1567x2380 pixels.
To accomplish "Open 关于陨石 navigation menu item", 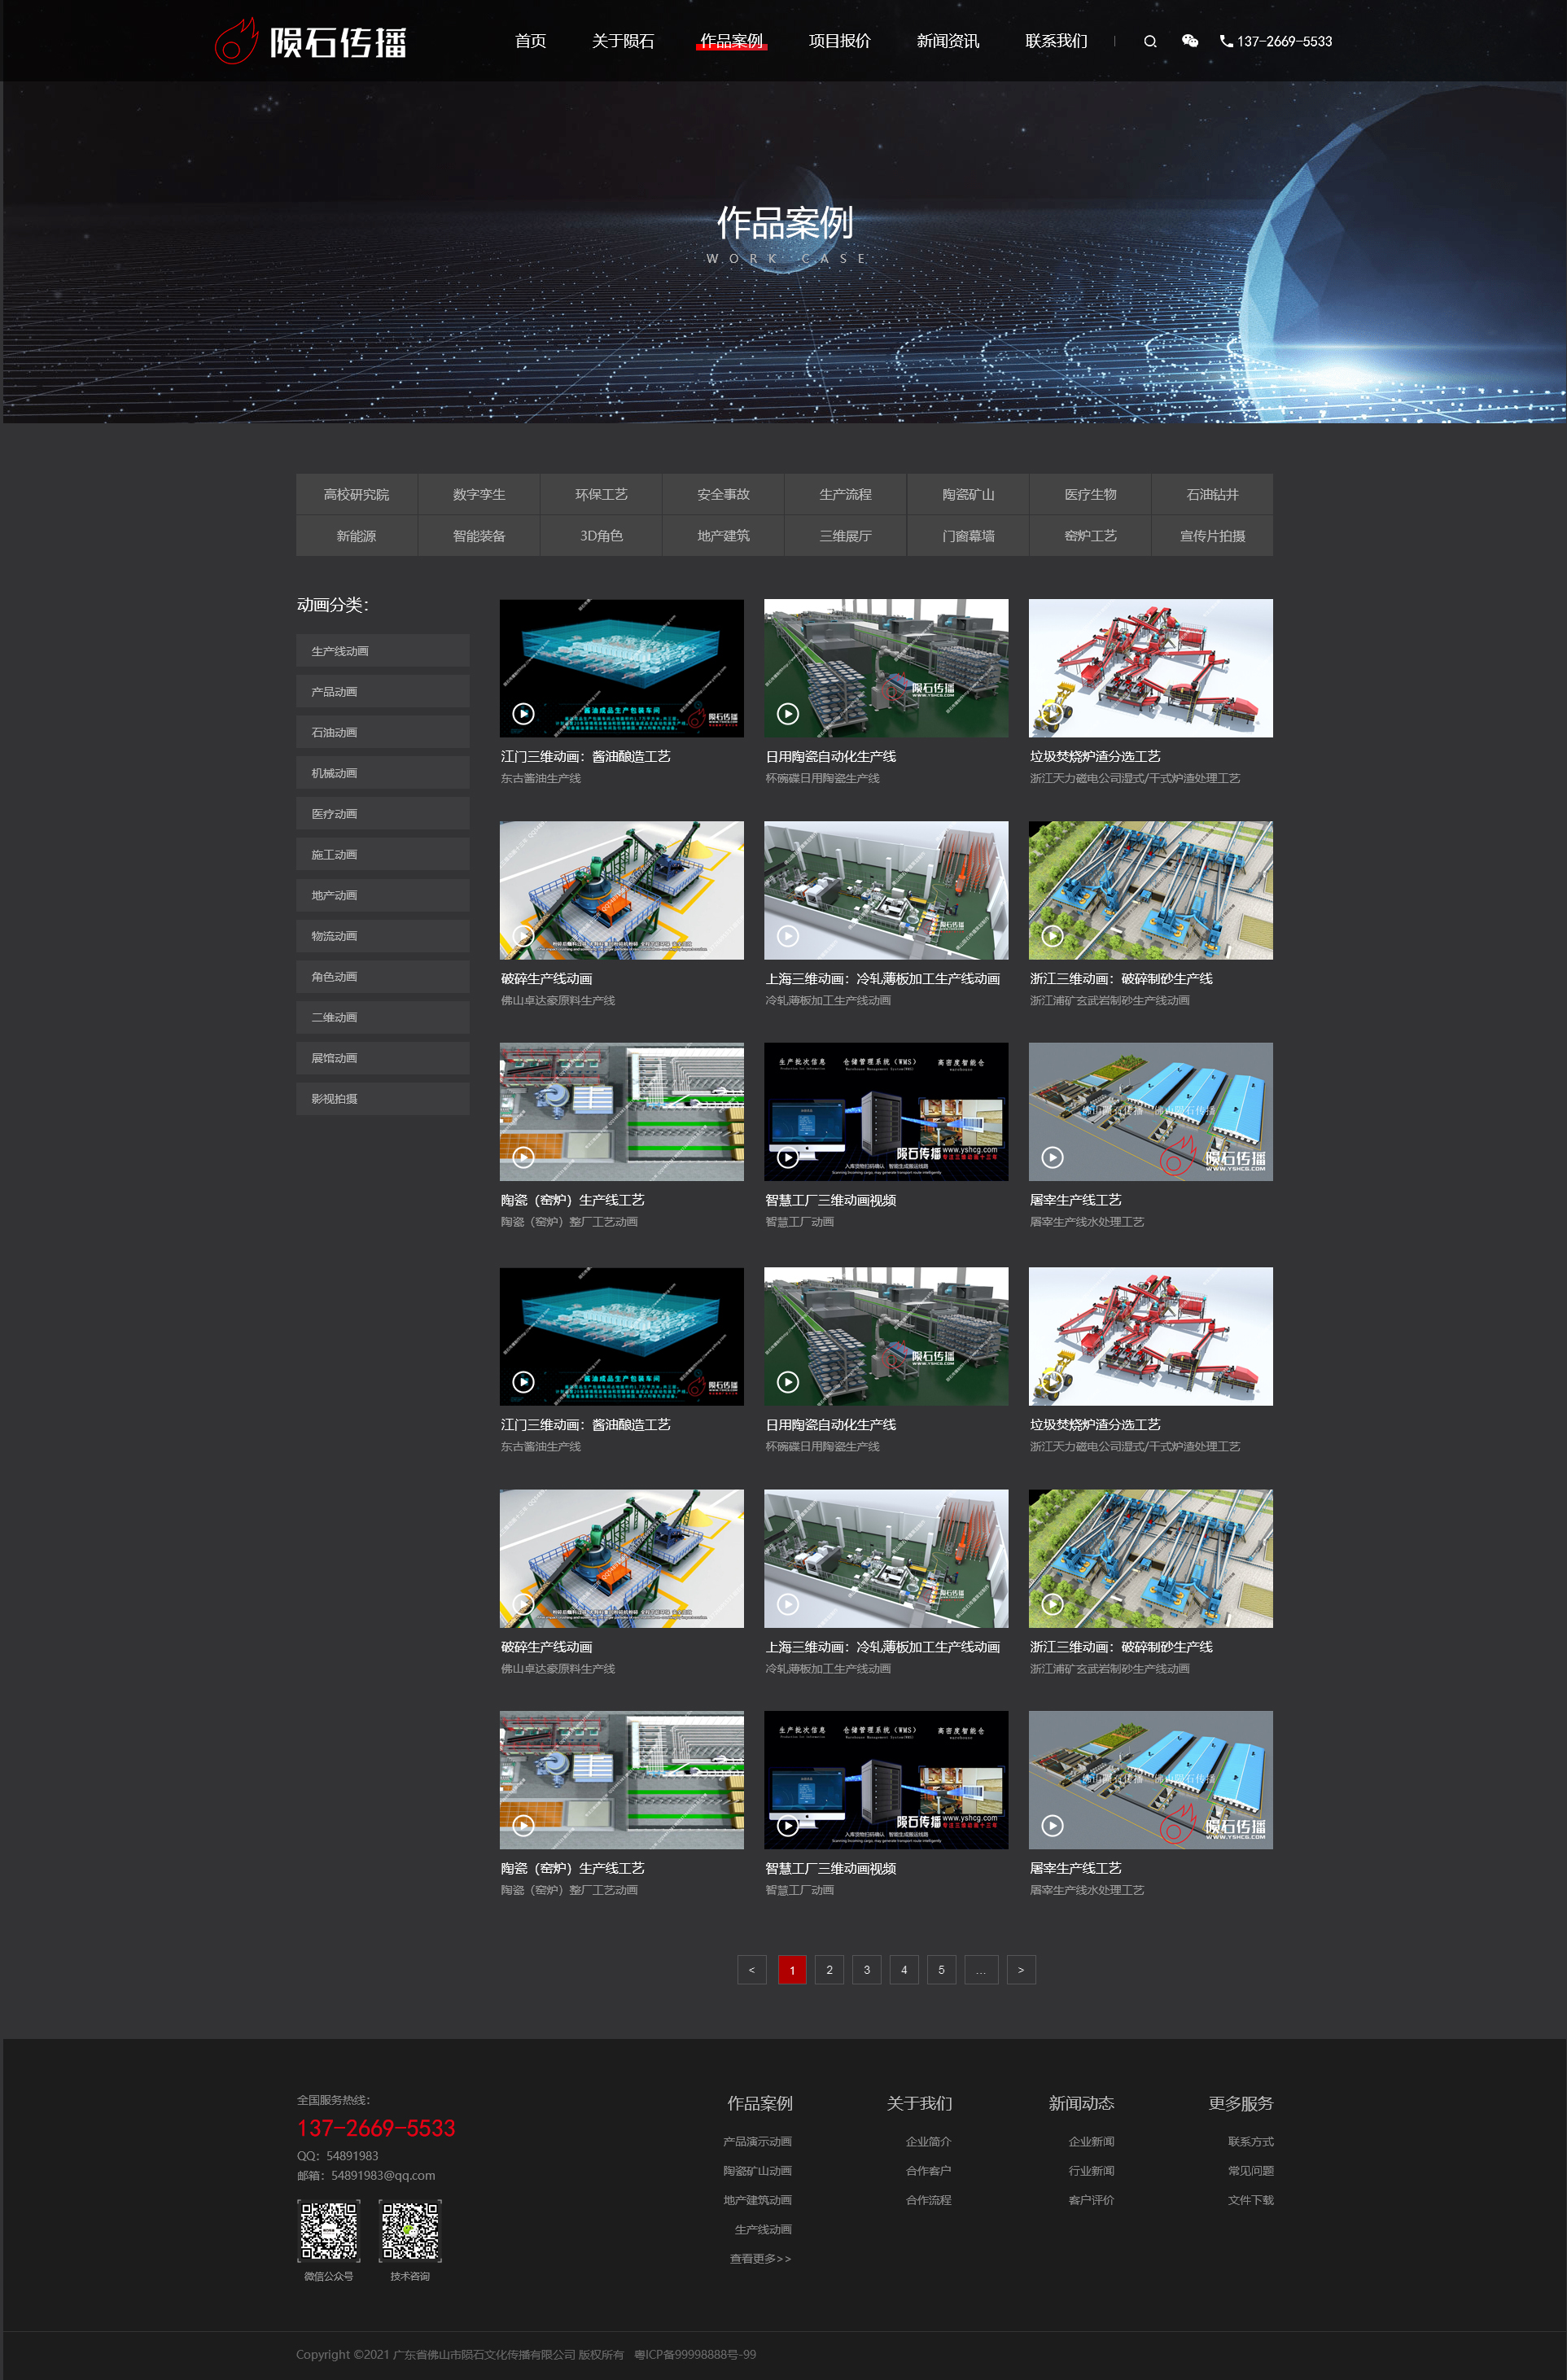I will (622, 41).
